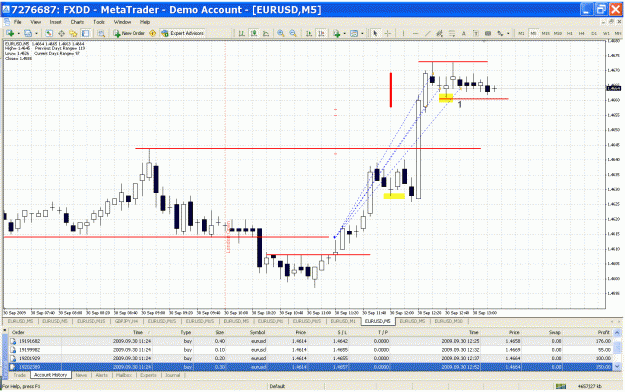Toggle the Terminal window icon
The image size is (625, 392).
pos(85,33)
